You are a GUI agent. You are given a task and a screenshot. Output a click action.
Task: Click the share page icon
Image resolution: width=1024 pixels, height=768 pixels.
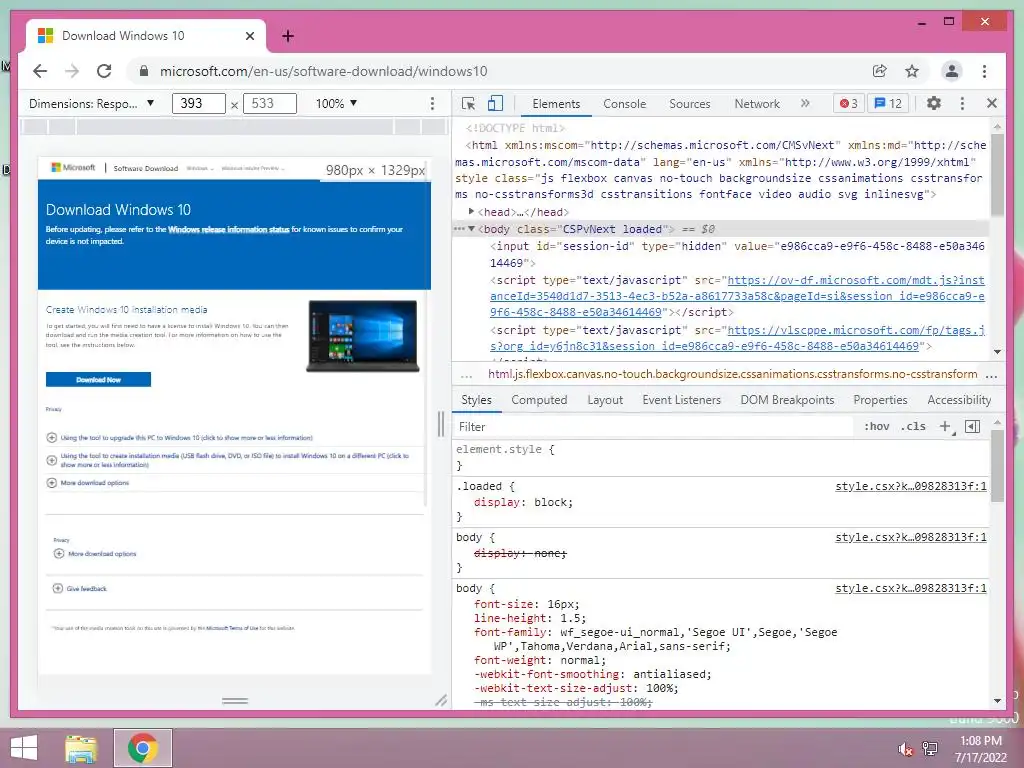(880, 71)
